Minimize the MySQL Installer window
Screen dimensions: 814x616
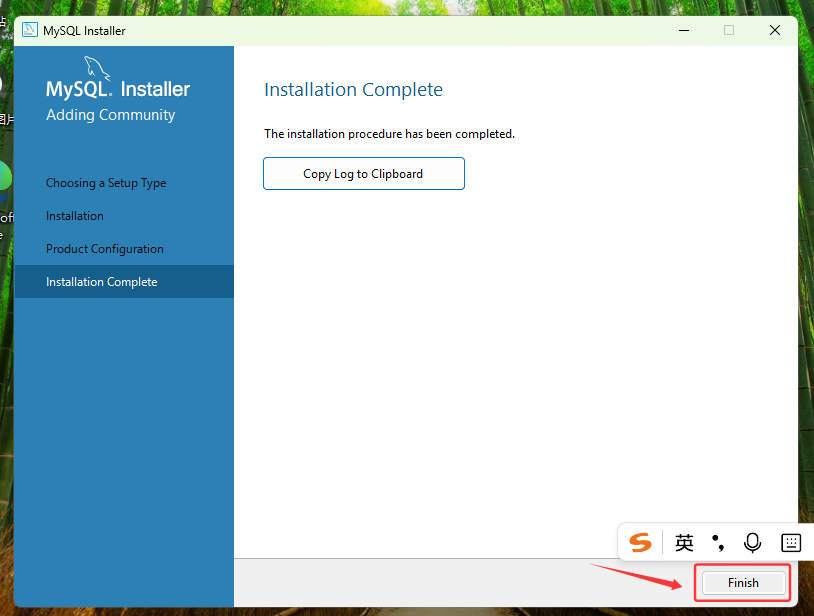(684, 30)
